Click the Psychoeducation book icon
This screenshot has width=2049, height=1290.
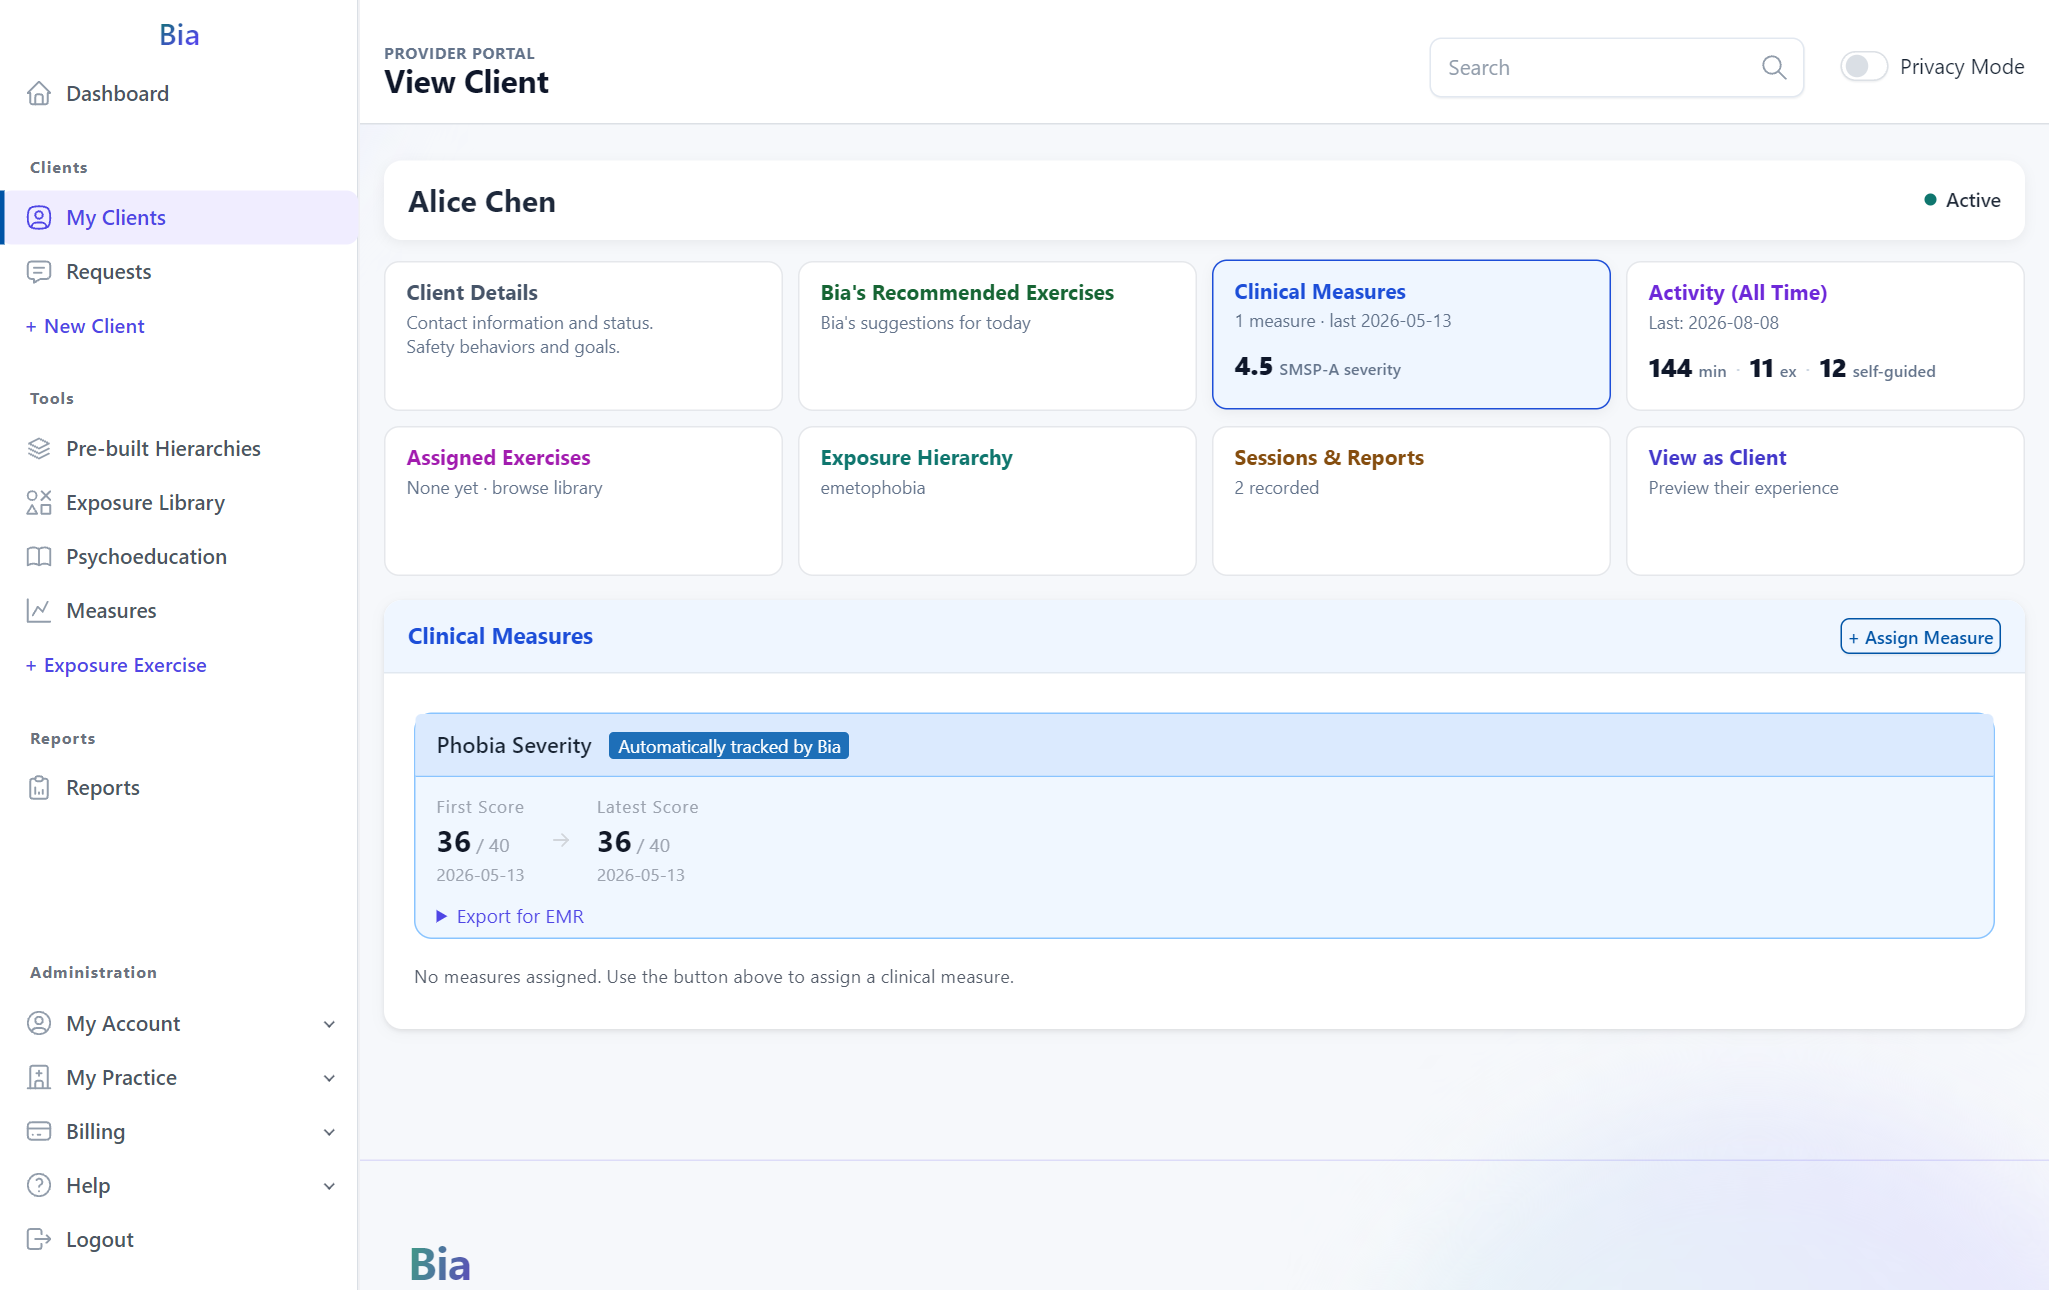point(39,557)
